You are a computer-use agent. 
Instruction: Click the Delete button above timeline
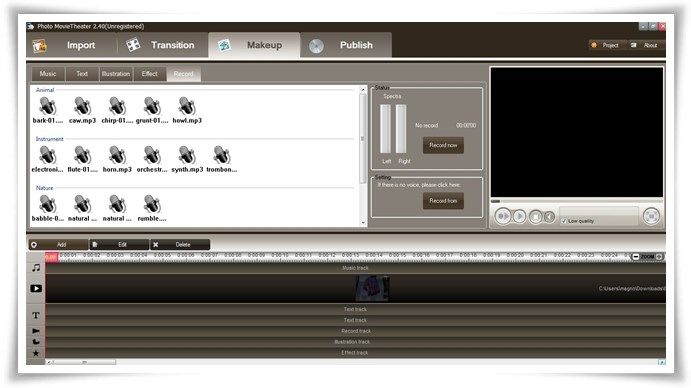click(x=180, y=244)
